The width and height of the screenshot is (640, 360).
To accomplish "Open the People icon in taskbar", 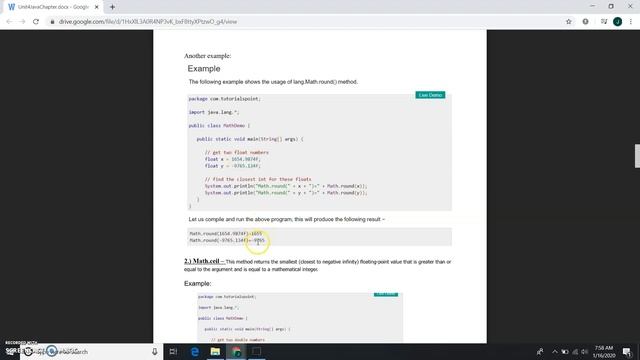I will coord(540,351).
